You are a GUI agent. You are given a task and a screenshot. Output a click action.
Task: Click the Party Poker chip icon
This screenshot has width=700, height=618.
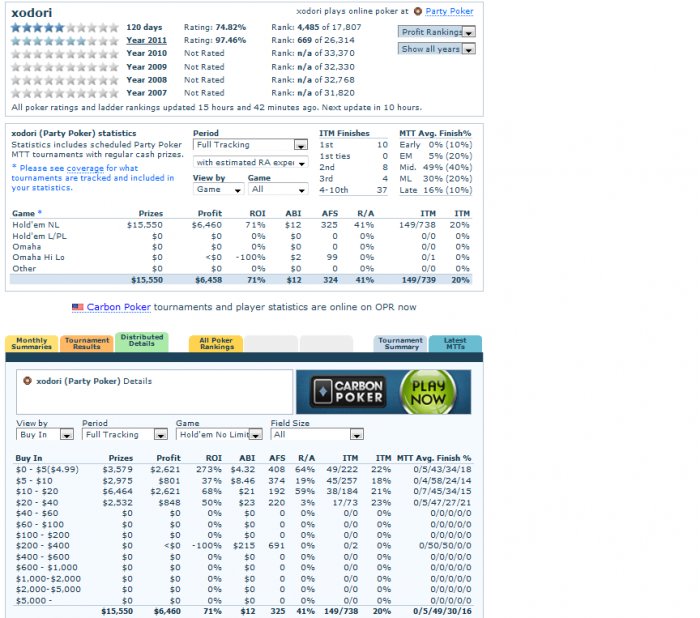coord(417,11)
